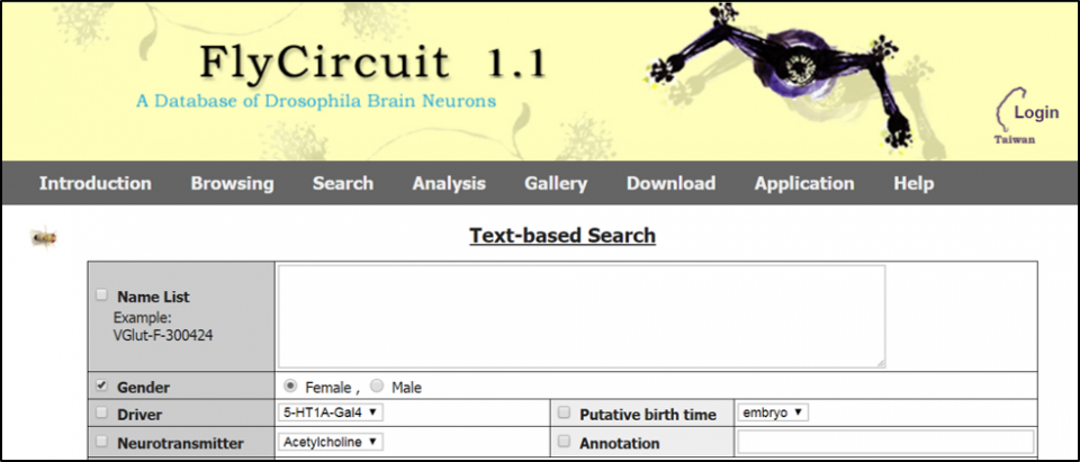Viewport: 1080px width, 462px height.
Task: Click the purple neuron artwork in banner
Action: point(791,72)
